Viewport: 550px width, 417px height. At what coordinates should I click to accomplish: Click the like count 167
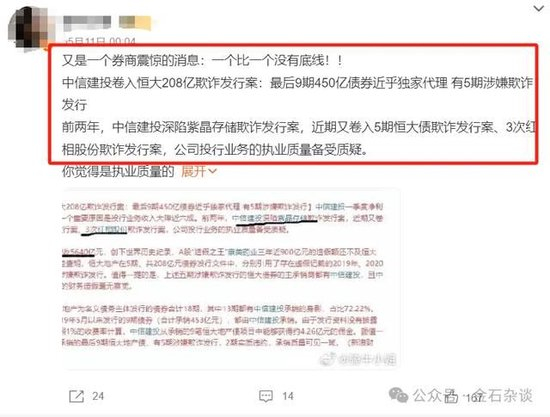point(474,398)
